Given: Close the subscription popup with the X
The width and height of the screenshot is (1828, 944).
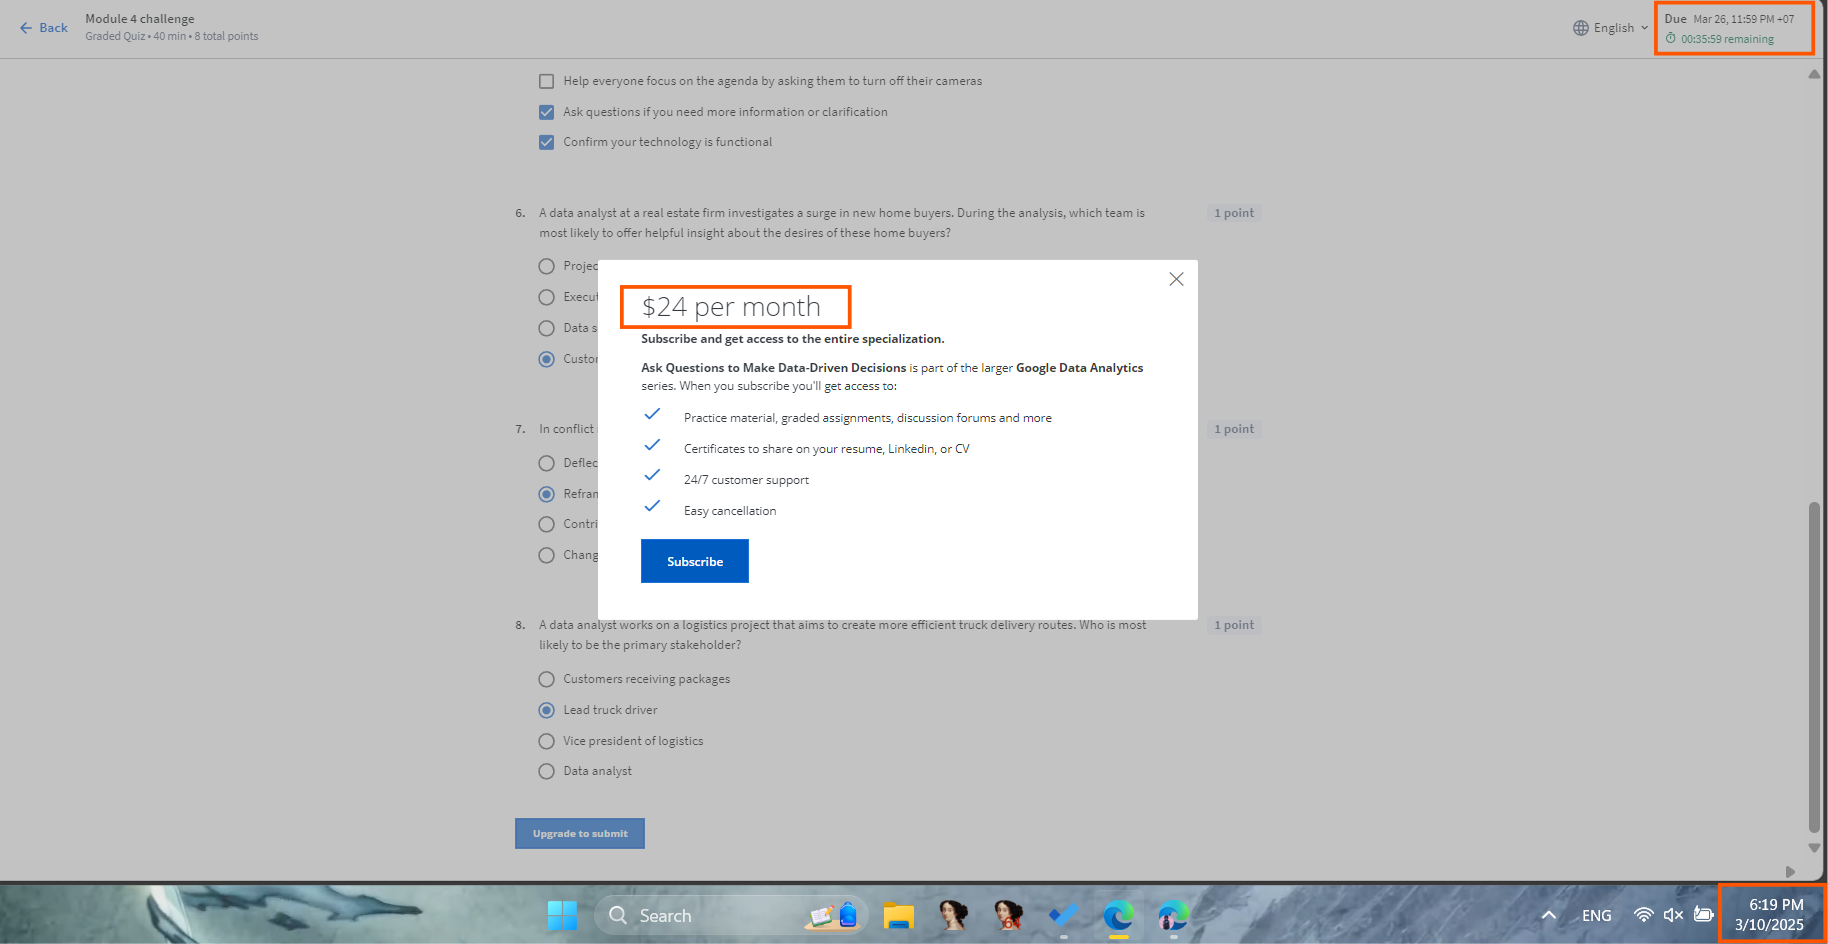Looking at the screenshot, I should 1176,279.
